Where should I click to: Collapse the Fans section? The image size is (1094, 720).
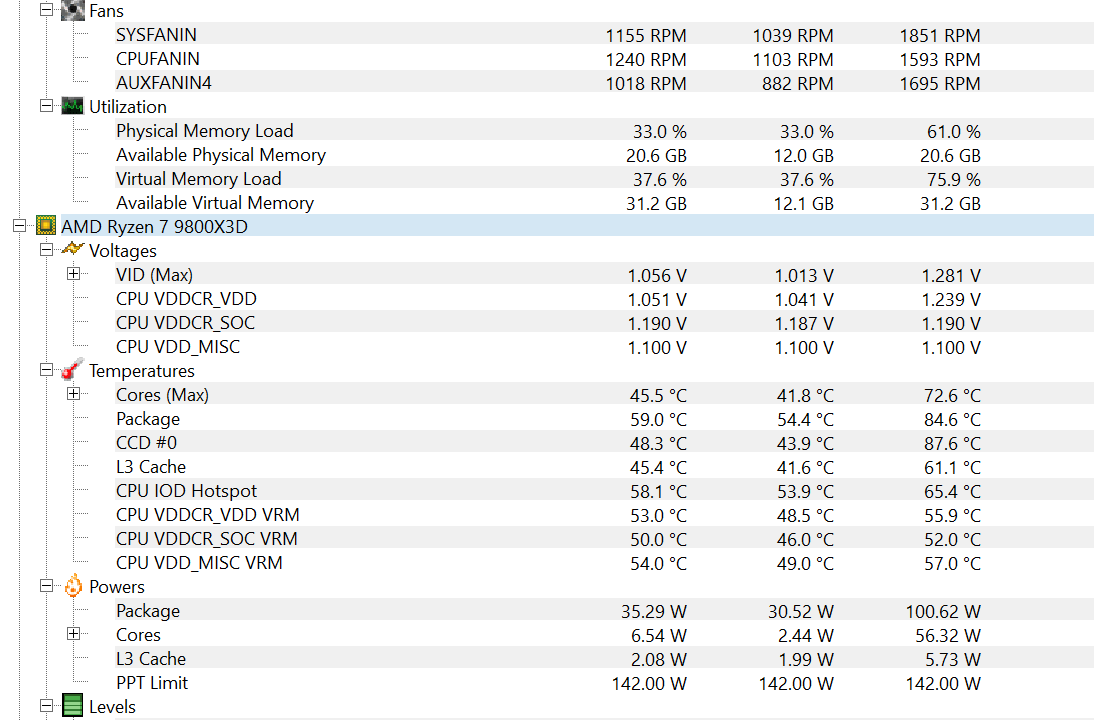click(46, 10)
